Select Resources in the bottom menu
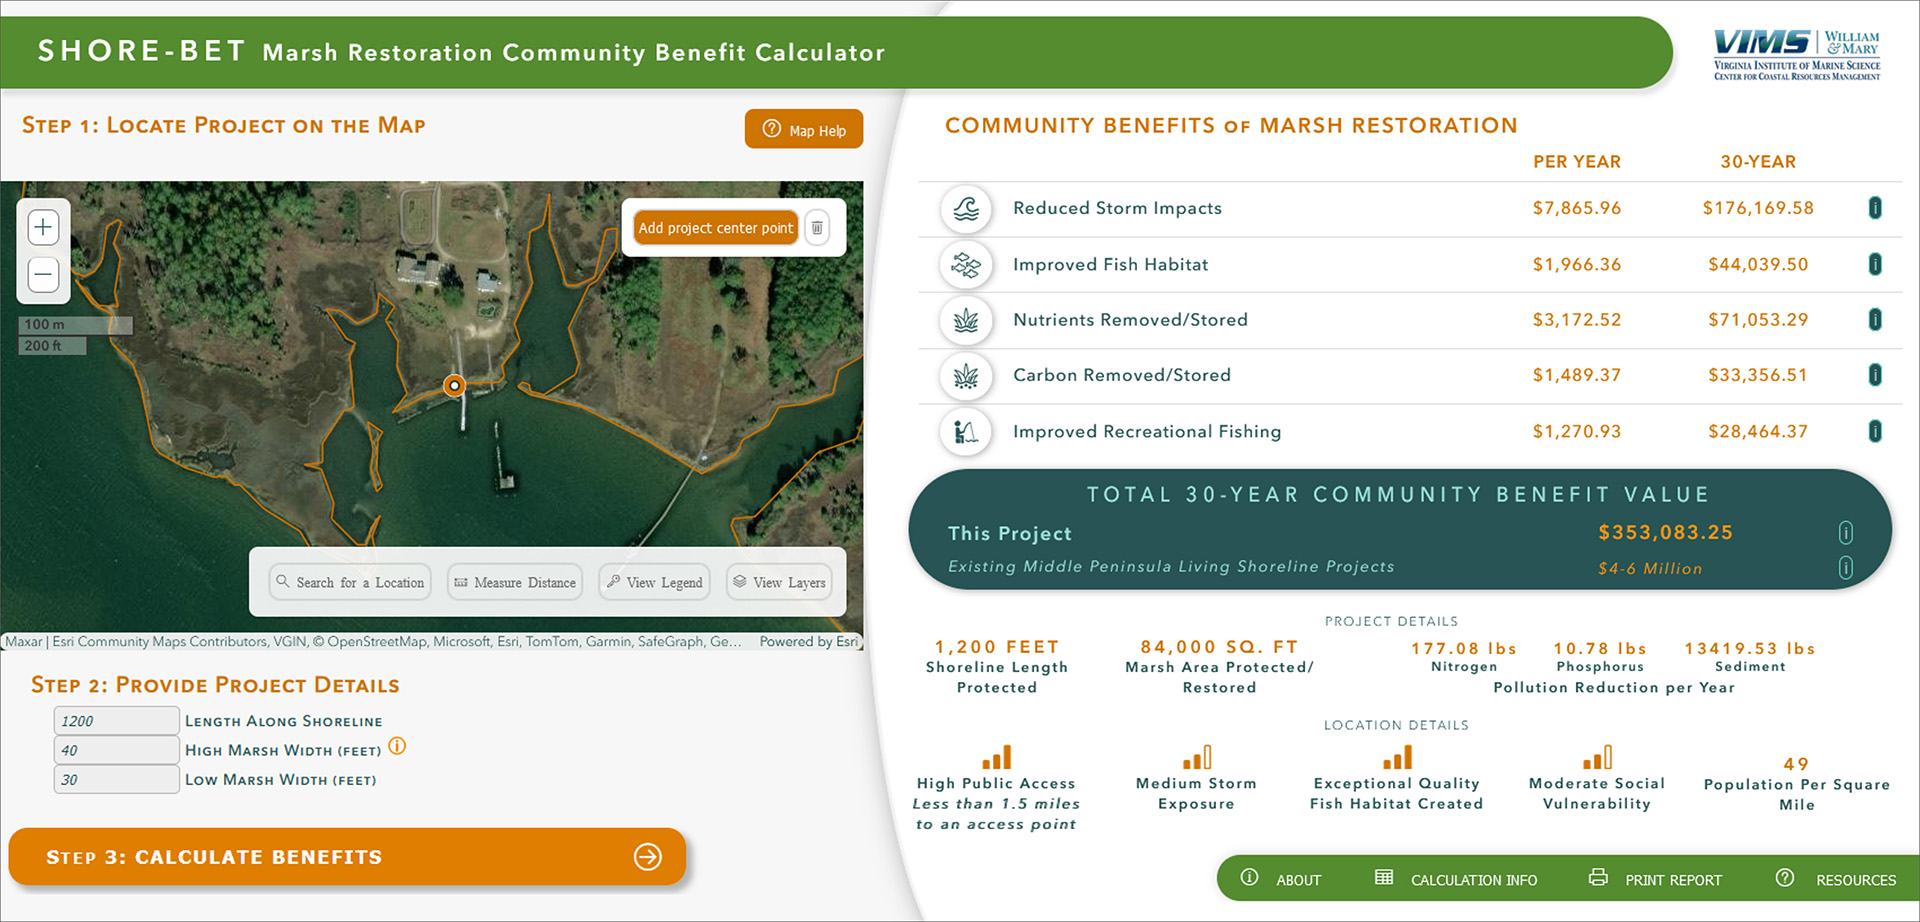This screenshot has height=922, width=1920. pos(1856,878)
